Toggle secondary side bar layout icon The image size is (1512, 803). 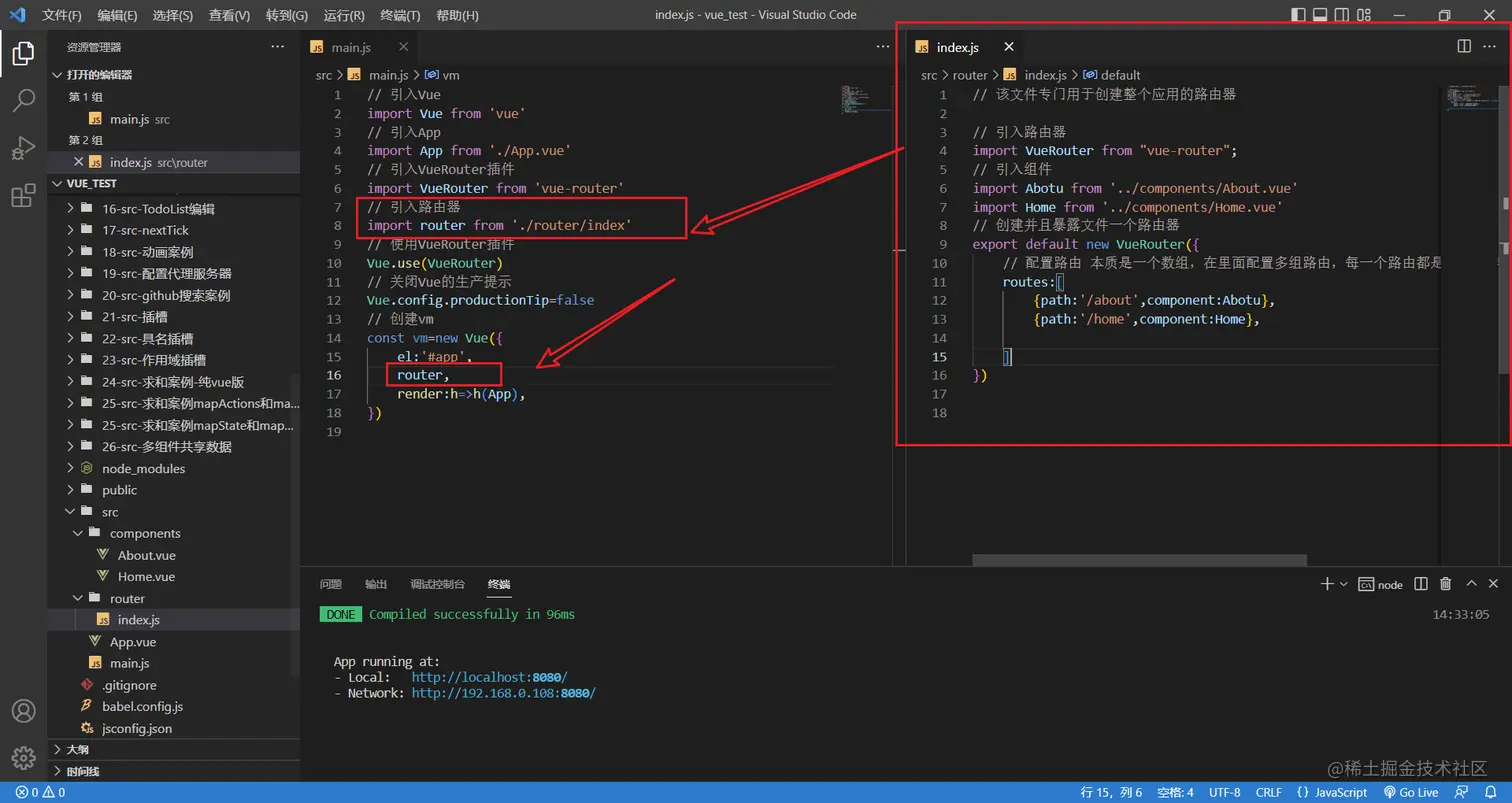click(1342, 15)
